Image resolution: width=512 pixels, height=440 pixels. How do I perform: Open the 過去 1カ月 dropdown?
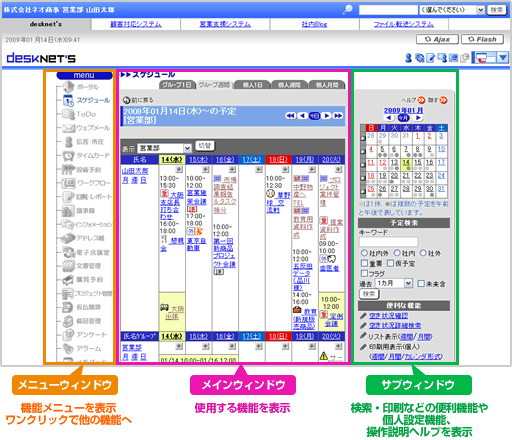394,283
